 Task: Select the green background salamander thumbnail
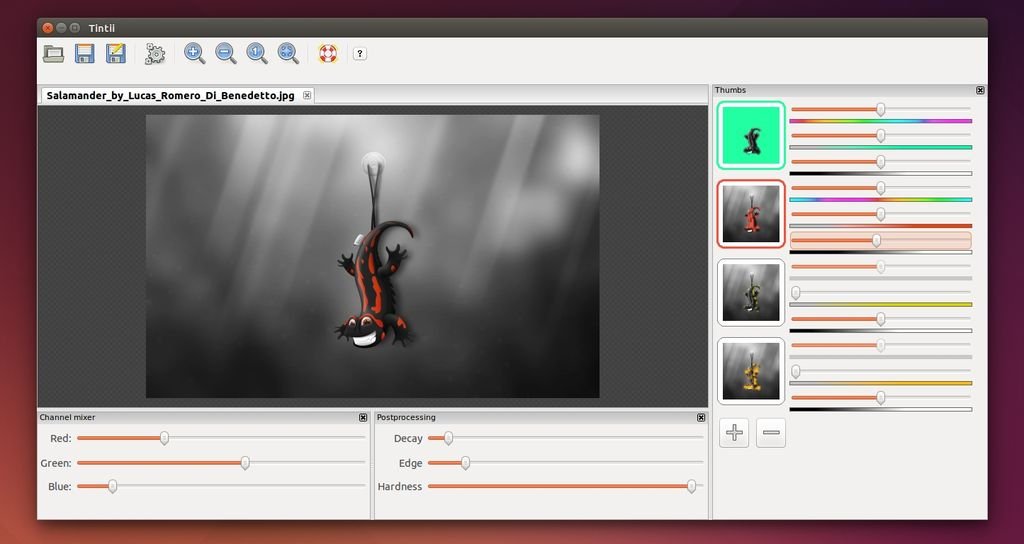[x=751, y=136]
